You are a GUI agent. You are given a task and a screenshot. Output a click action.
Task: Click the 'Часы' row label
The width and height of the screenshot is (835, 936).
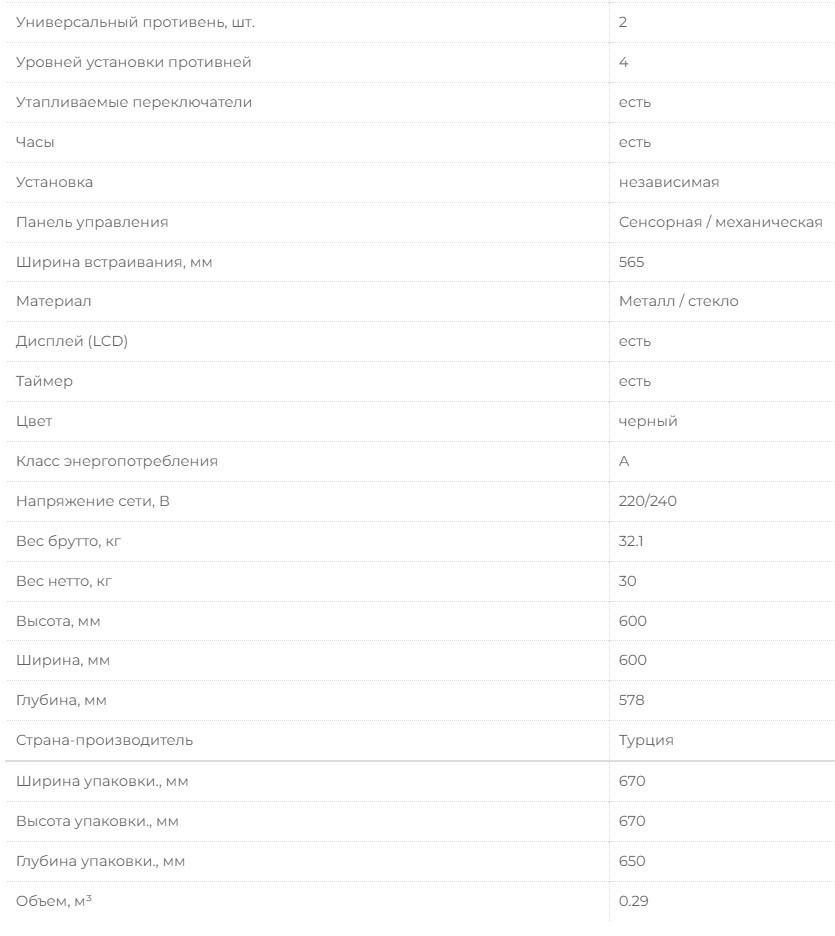[x=34, y=142]
